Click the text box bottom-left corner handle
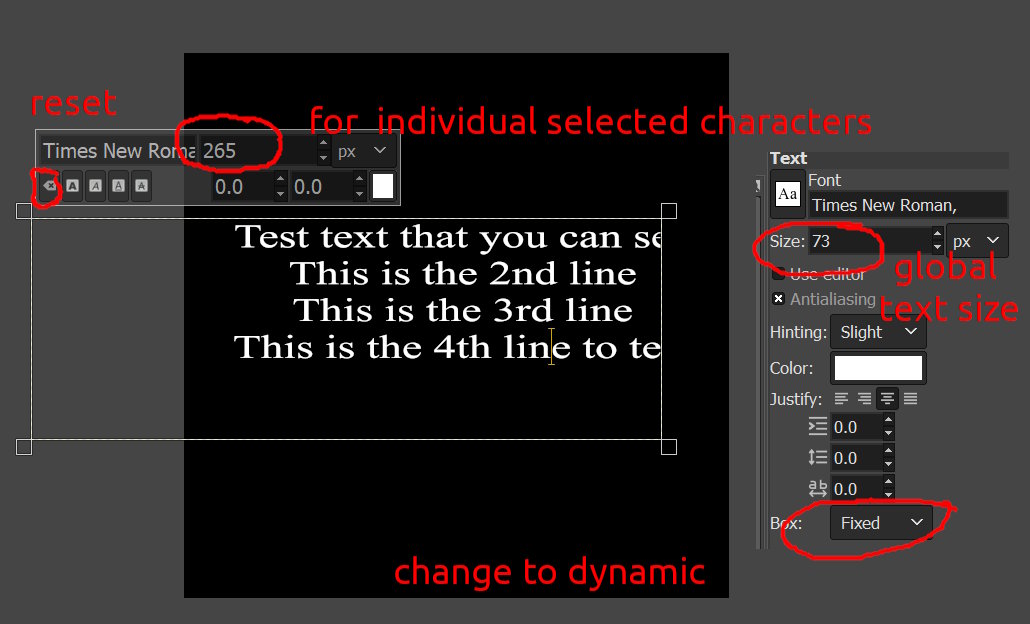Image resolution: width=1030 pixels, height=624 pixels. point(24,447)
